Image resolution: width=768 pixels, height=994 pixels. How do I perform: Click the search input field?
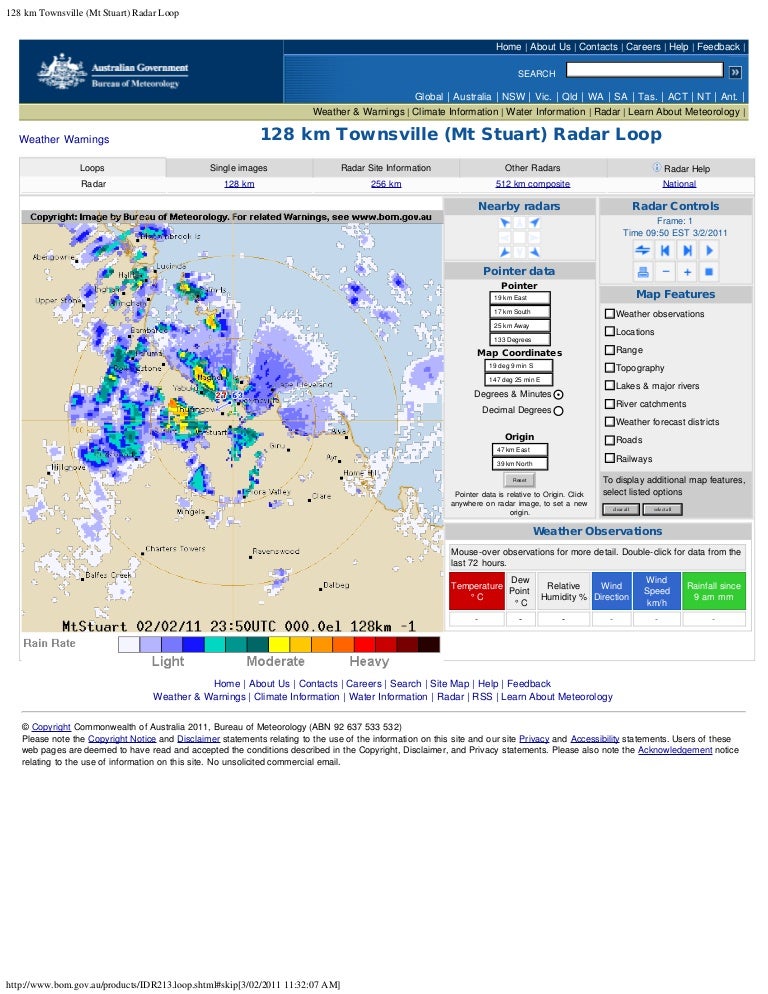[644, 69]
